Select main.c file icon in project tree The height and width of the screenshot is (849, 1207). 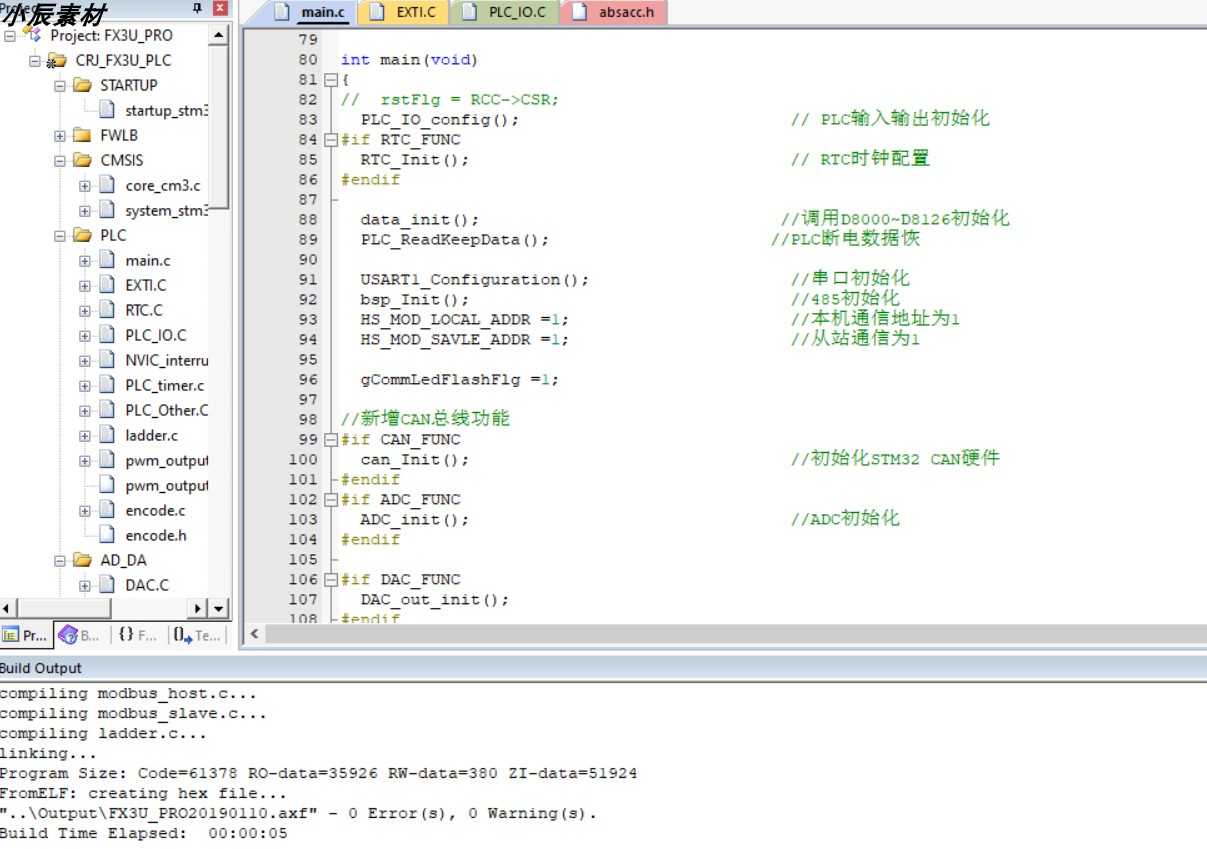coord(107,260)
